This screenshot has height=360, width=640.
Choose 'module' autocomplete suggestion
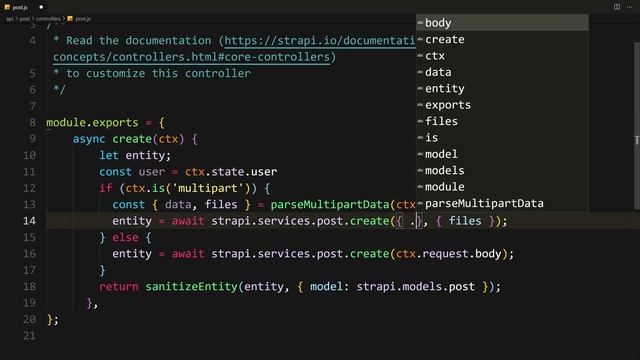click(502, 187)
